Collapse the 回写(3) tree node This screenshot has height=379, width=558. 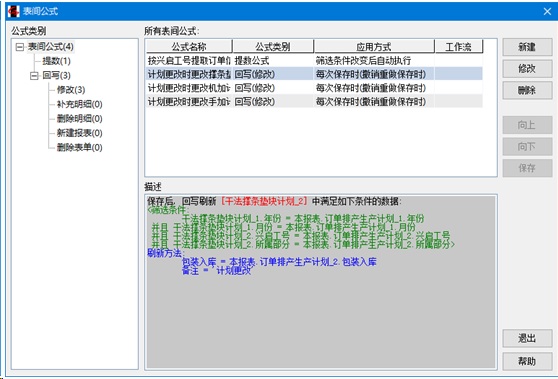point(35,75)
